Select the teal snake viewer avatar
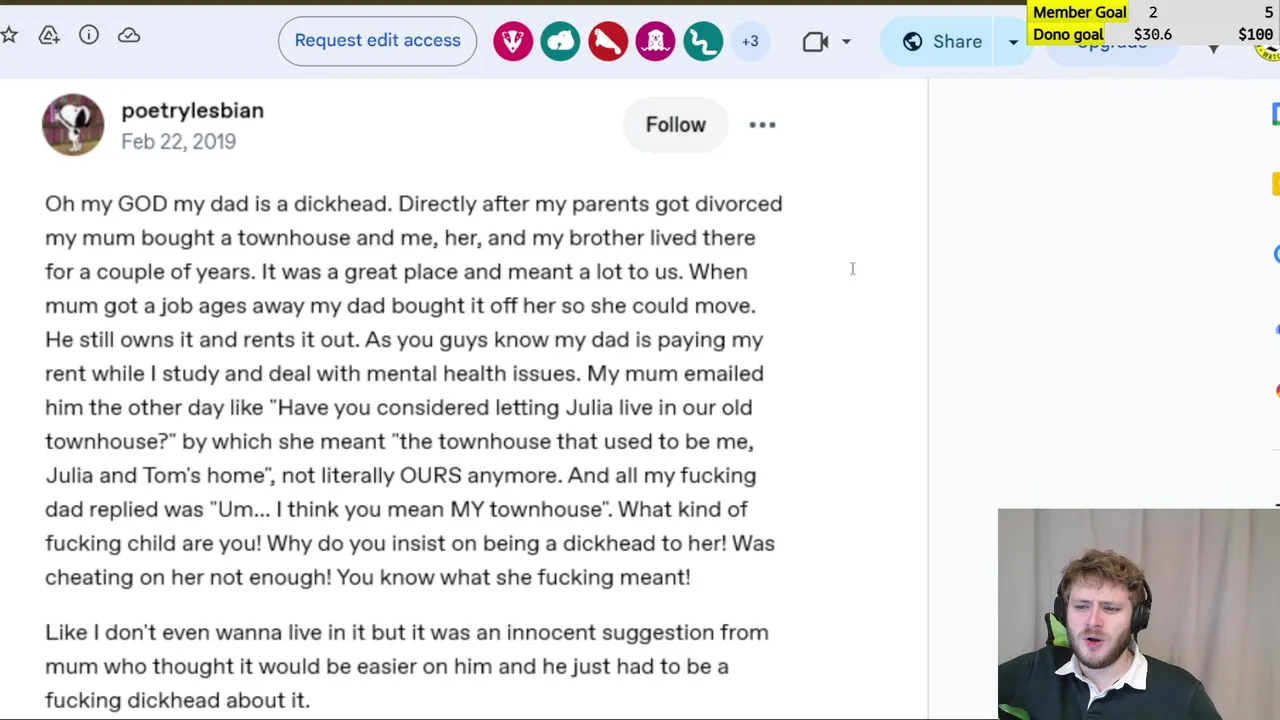 (703, 41)
